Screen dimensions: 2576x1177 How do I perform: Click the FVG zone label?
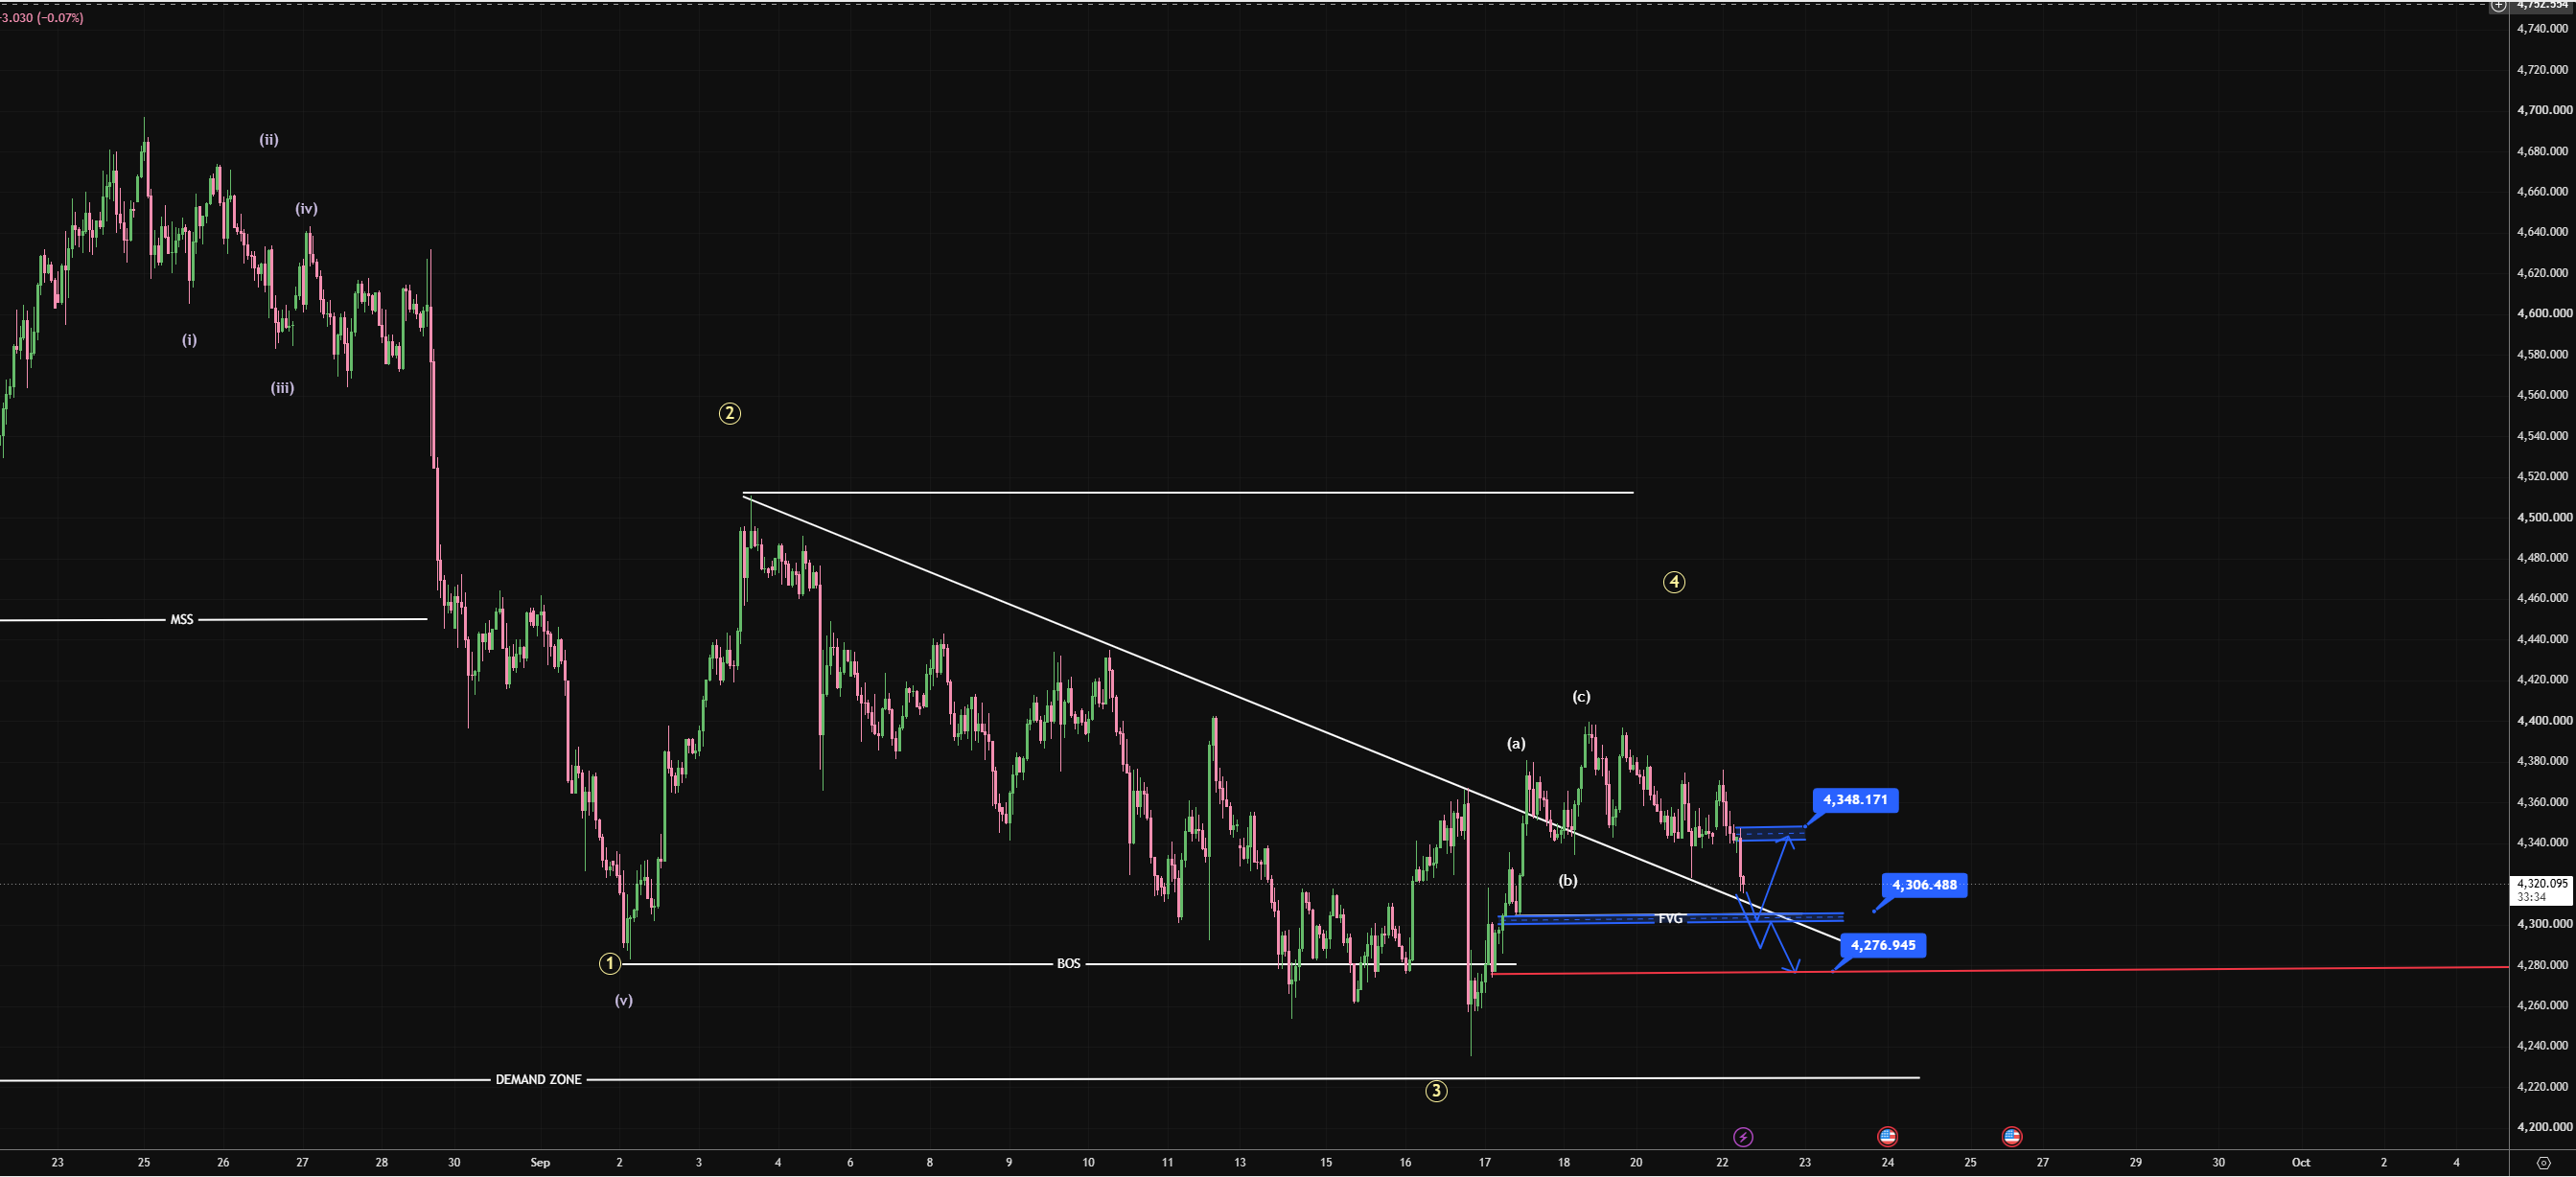click(x=1670, y=919)
